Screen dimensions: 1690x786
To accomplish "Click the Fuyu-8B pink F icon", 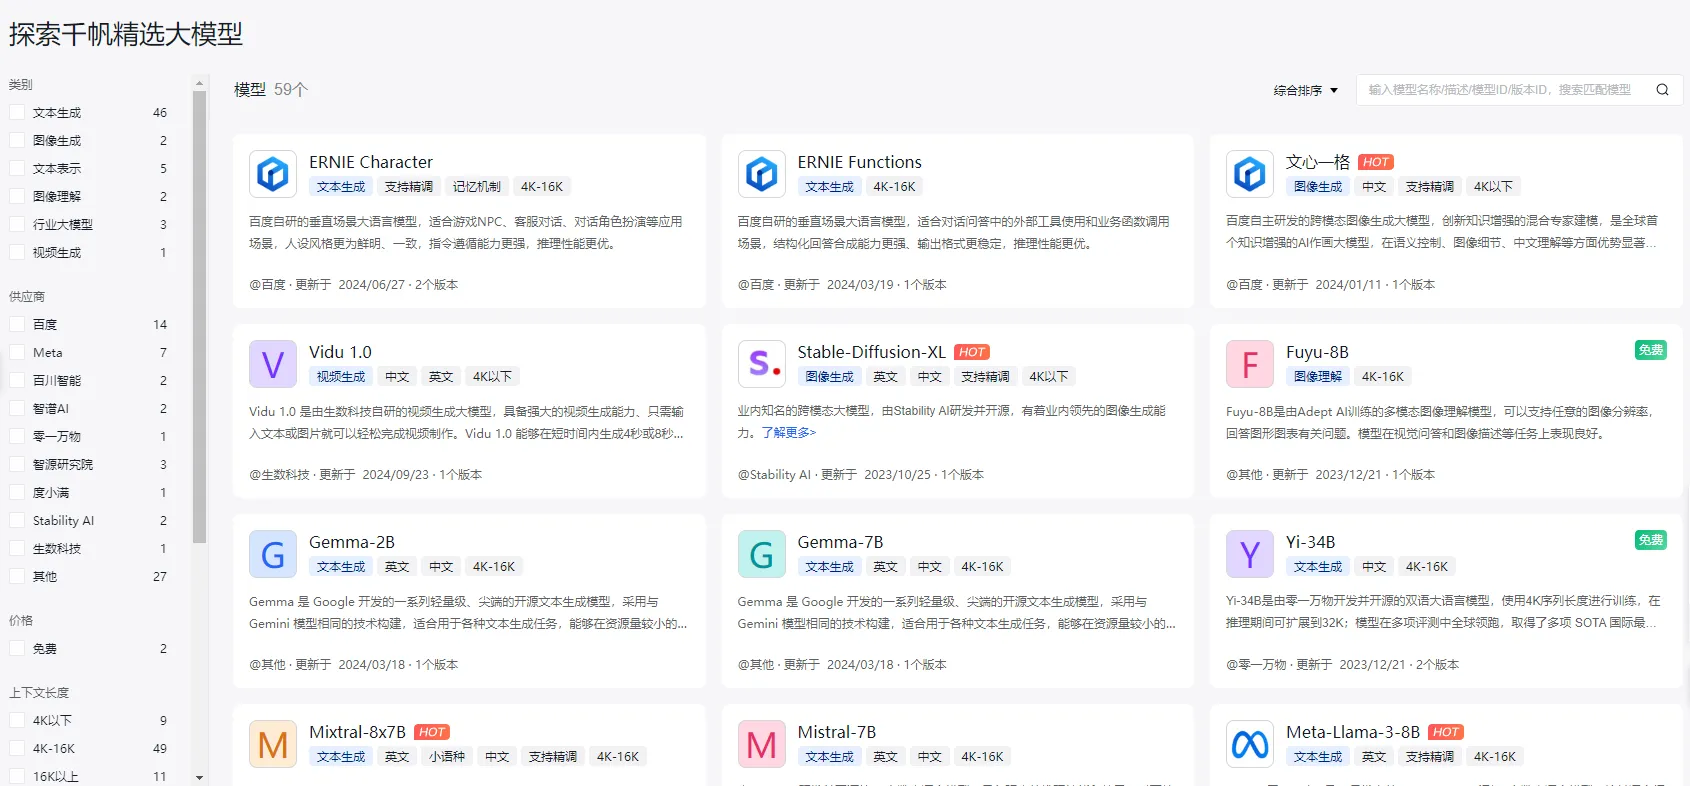I will point(1250,364).
